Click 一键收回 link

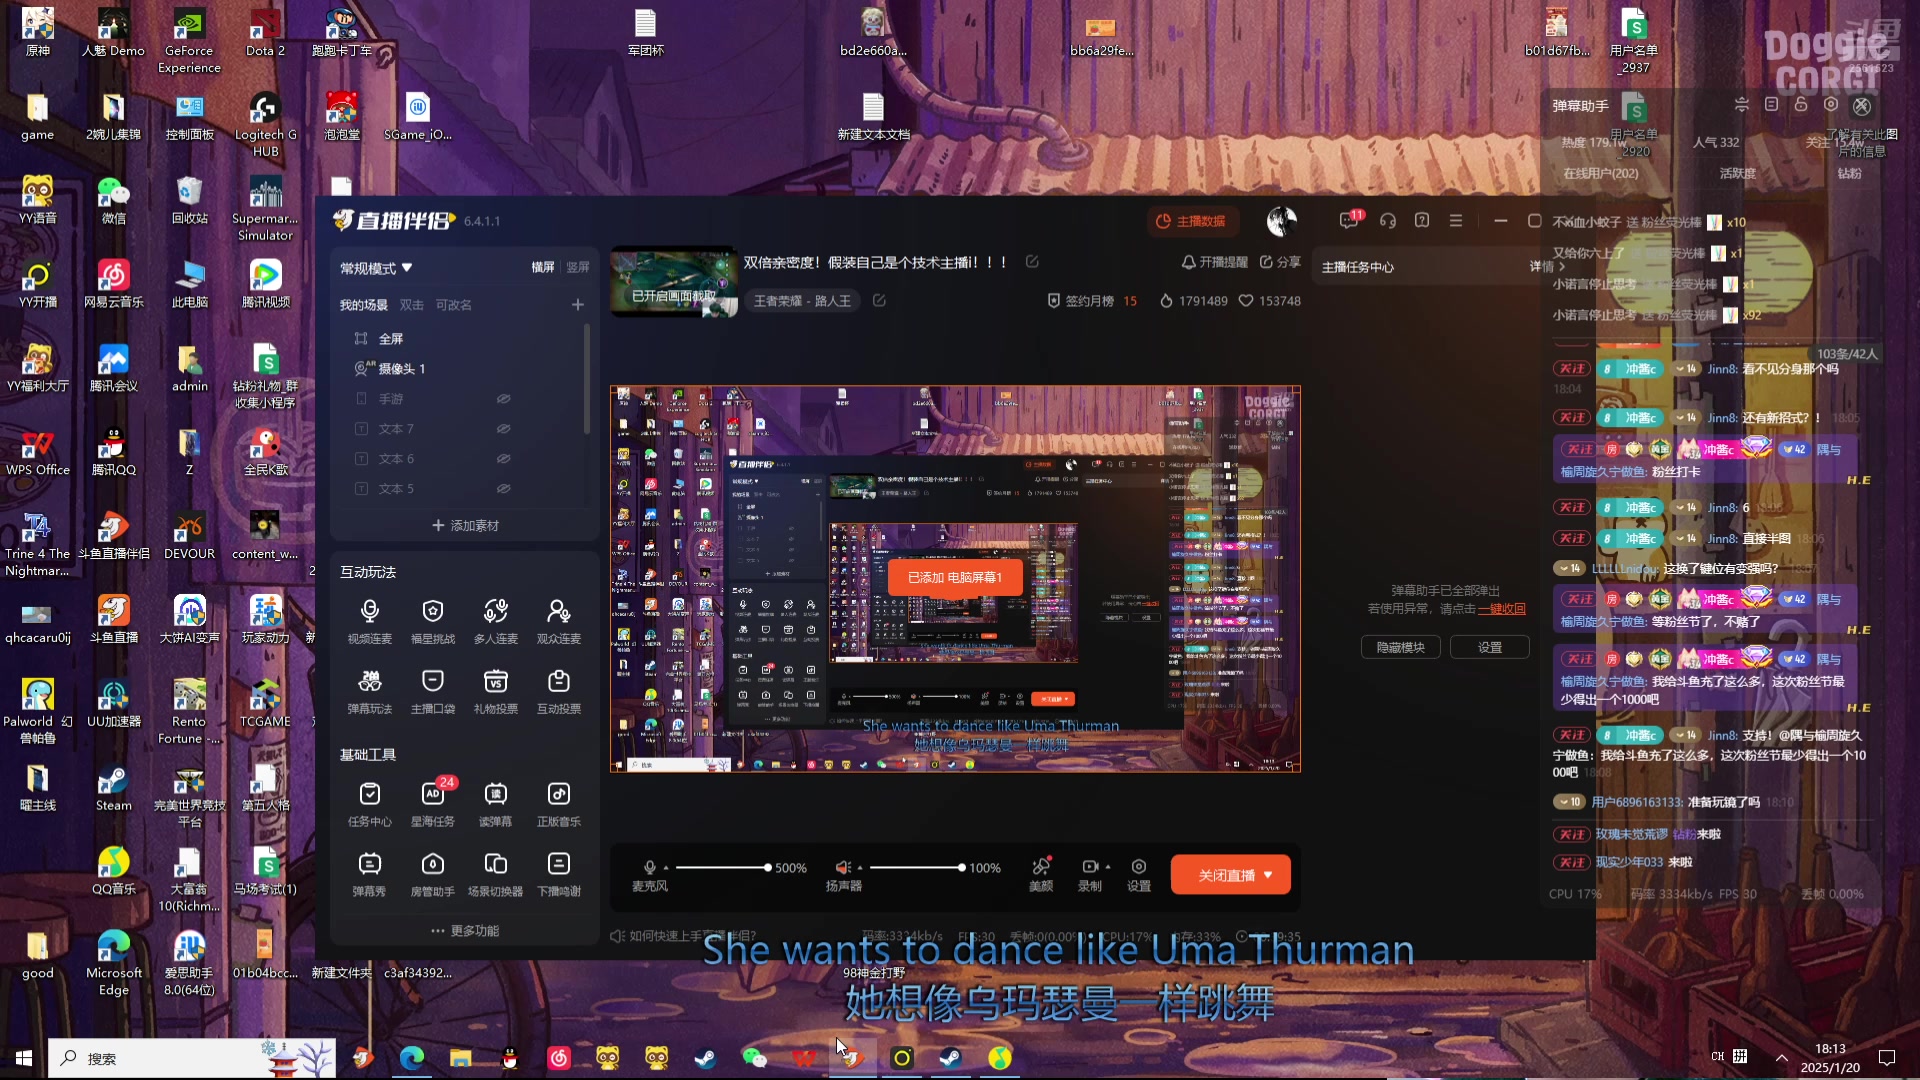(1501, 609)
